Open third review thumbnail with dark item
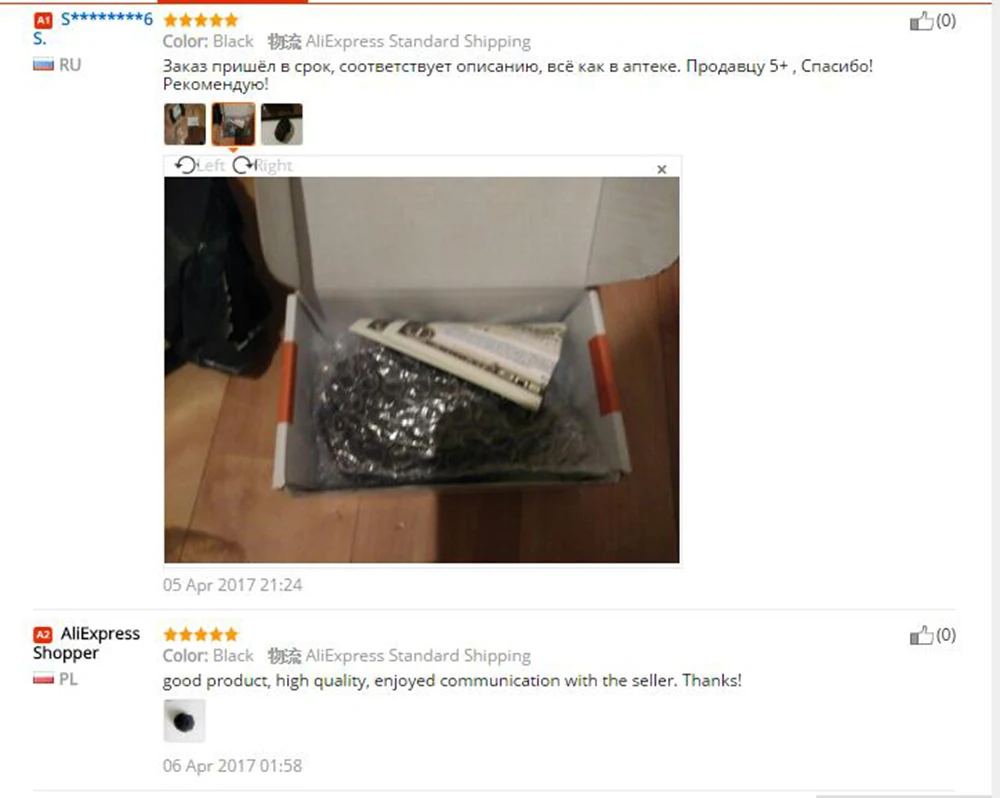 click(x=282, y=124)
